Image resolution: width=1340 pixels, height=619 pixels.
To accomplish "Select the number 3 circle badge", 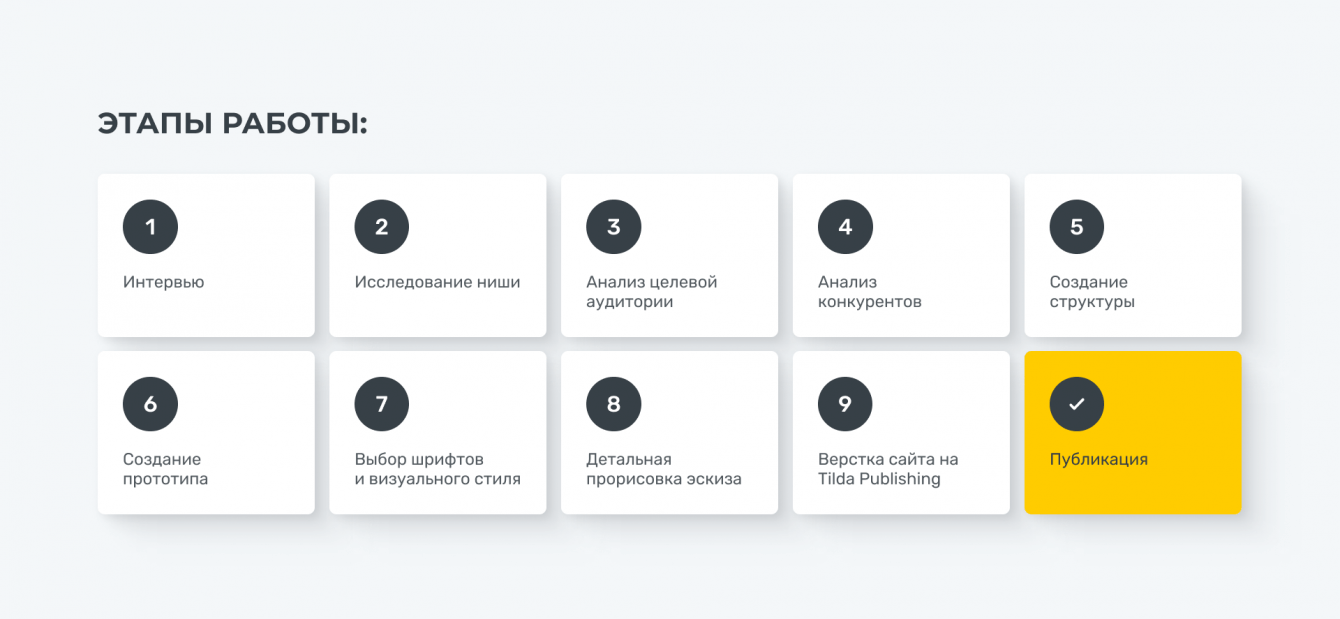I will 613,227.
